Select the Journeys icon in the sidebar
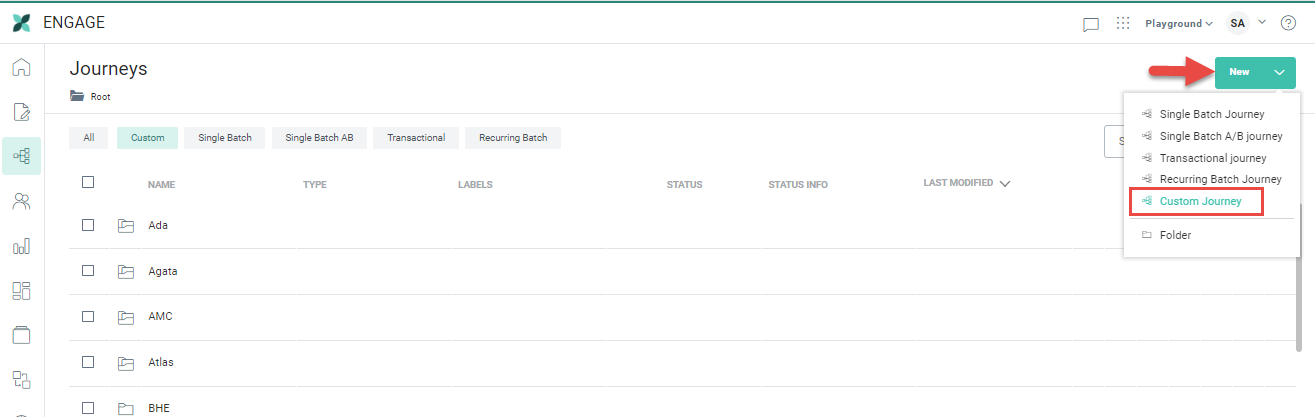This screenshot has height=417, width=1315. click(21, 156)
